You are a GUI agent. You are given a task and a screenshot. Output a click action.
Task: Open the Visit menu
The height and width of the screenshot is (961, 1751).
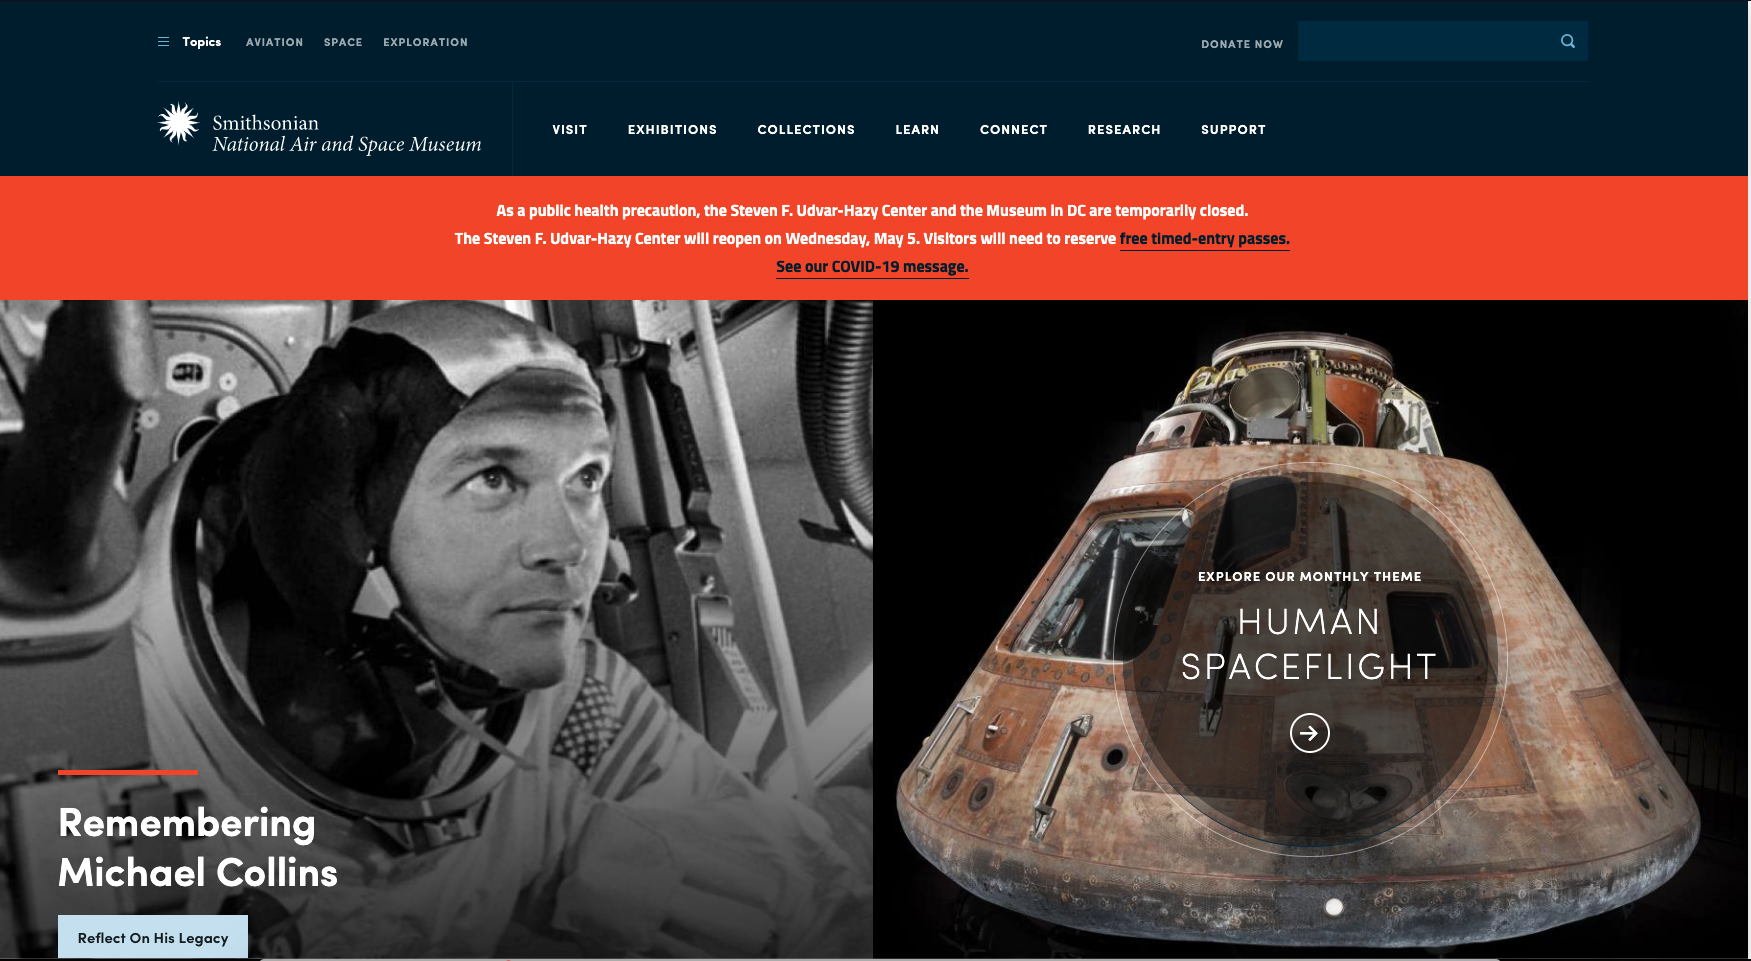[x=570, y=130]
